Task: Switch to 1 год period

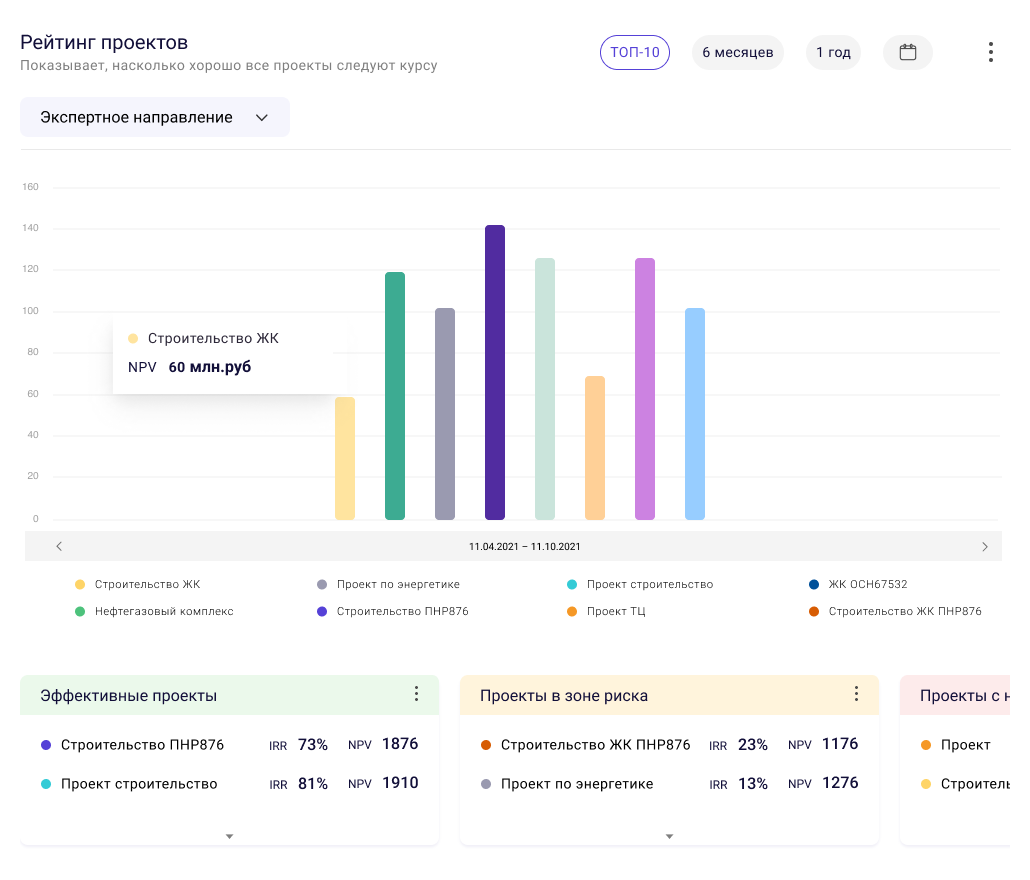Action: (x=833, y=53)
